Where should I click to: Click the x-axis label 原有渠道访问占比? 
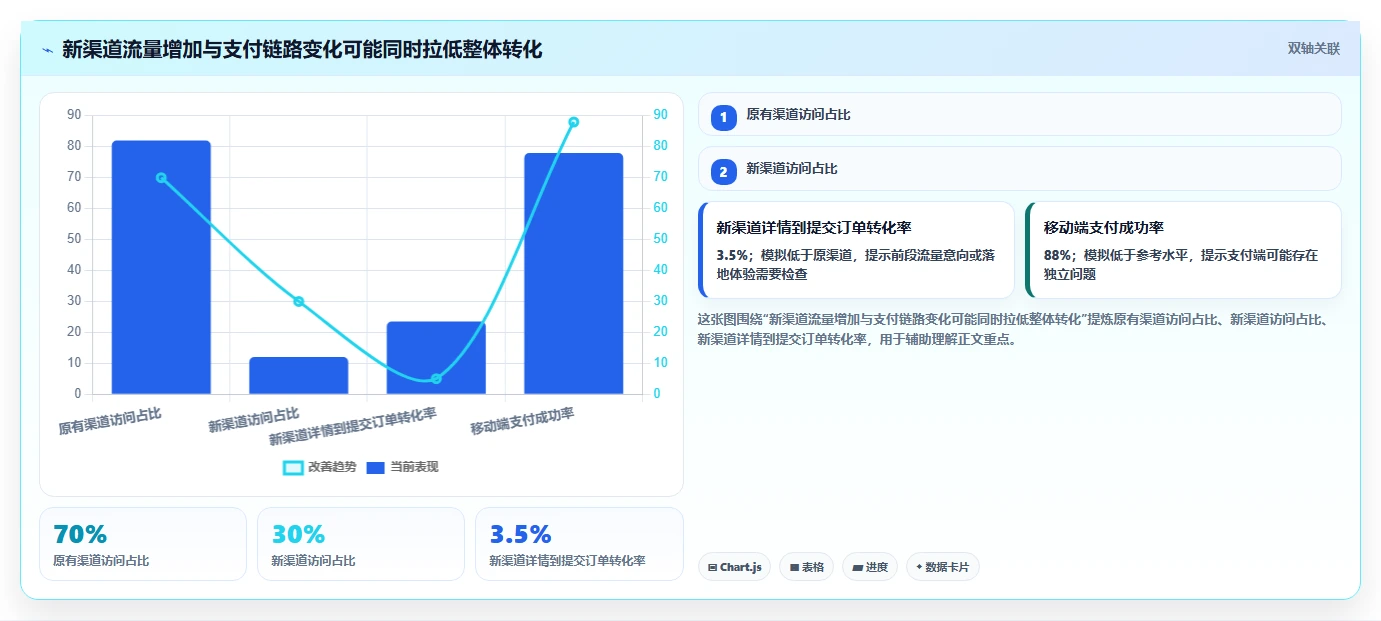coord(110,421)
